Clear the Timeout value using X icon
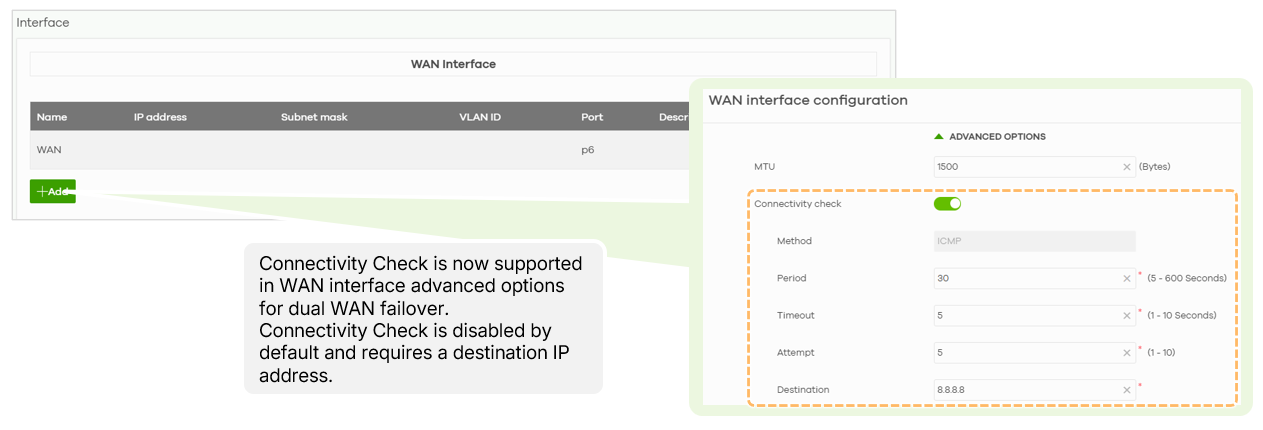 (1127, 315)
